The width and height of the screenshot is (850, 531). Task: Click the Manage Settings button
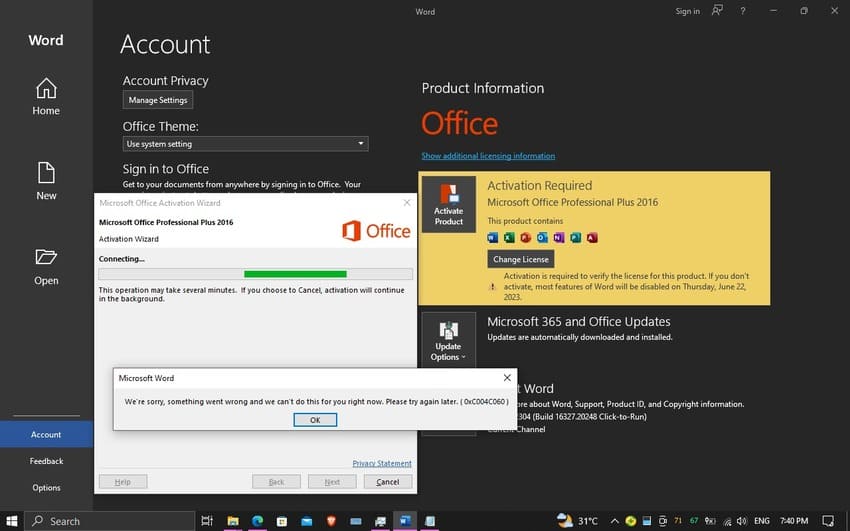coord(158,100)
